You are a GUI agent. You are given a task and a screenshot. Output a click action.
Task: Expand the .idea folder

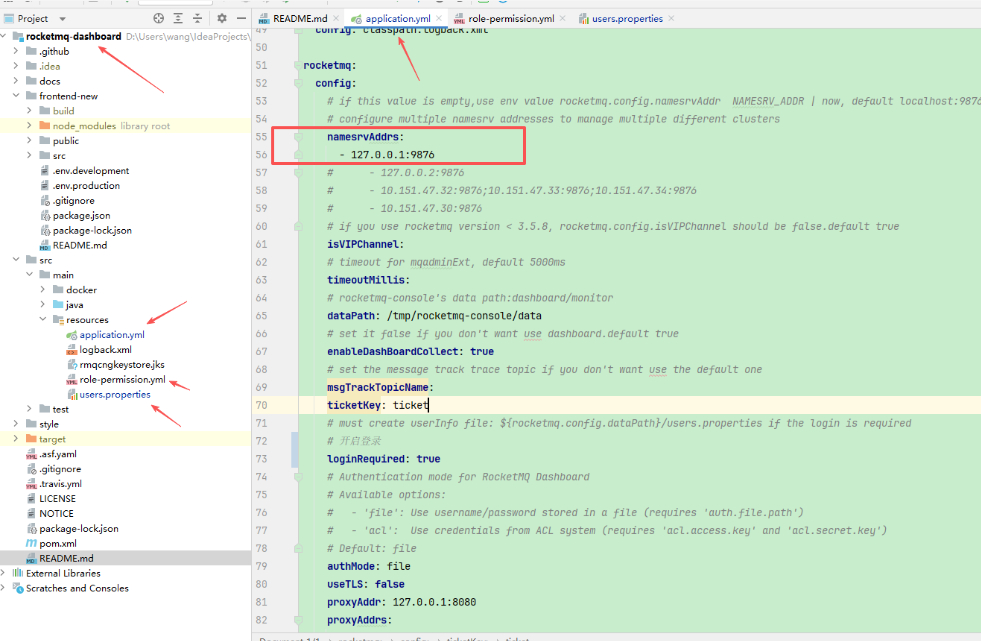[x=16, y=66]
